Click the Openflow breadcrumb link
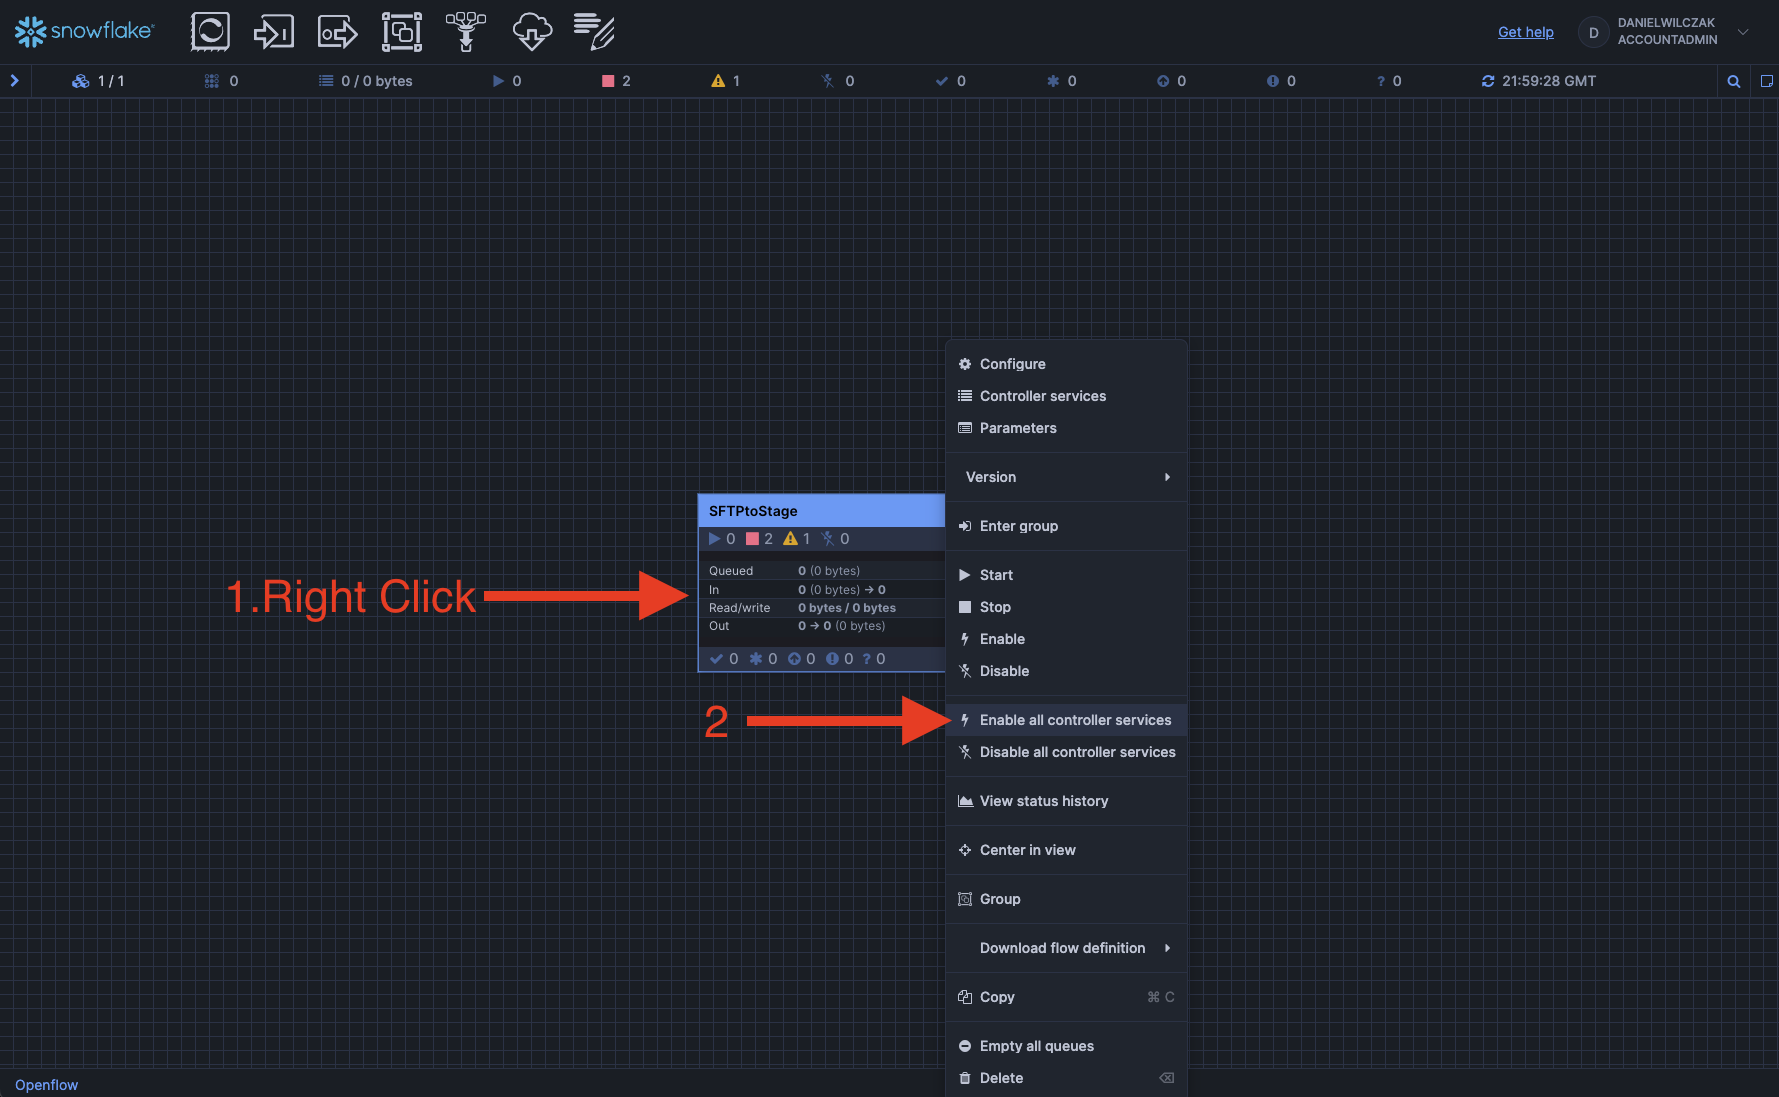1779x1097 pixels. coord(46,1085)
